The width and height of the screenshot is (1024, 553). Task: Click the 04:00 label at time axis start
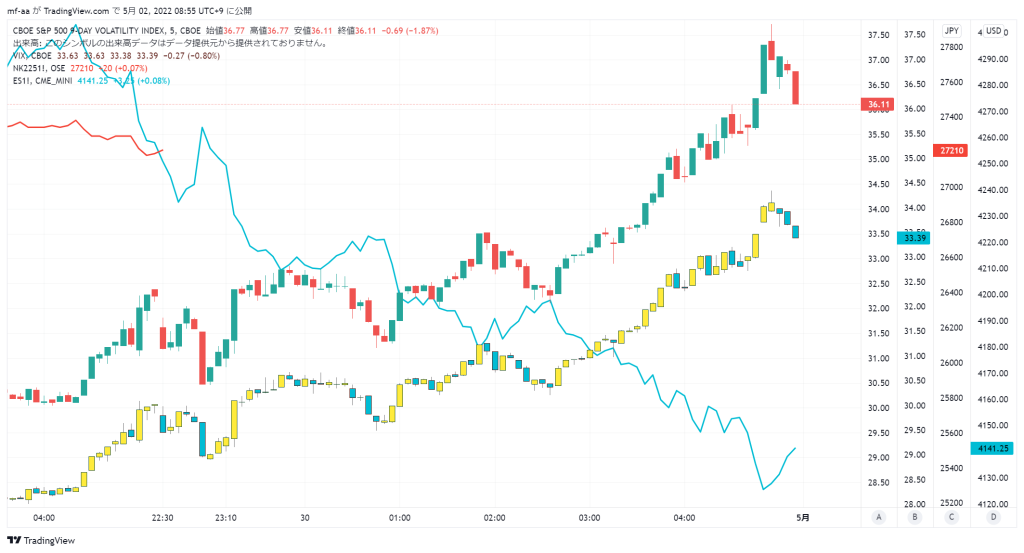[x=44, y=518]
